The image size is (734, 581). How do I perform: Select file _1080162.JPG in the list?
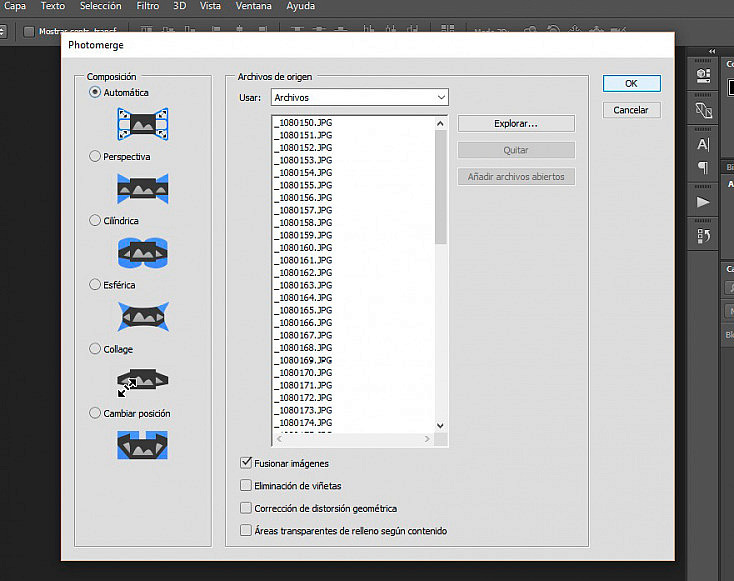point(303,272)
